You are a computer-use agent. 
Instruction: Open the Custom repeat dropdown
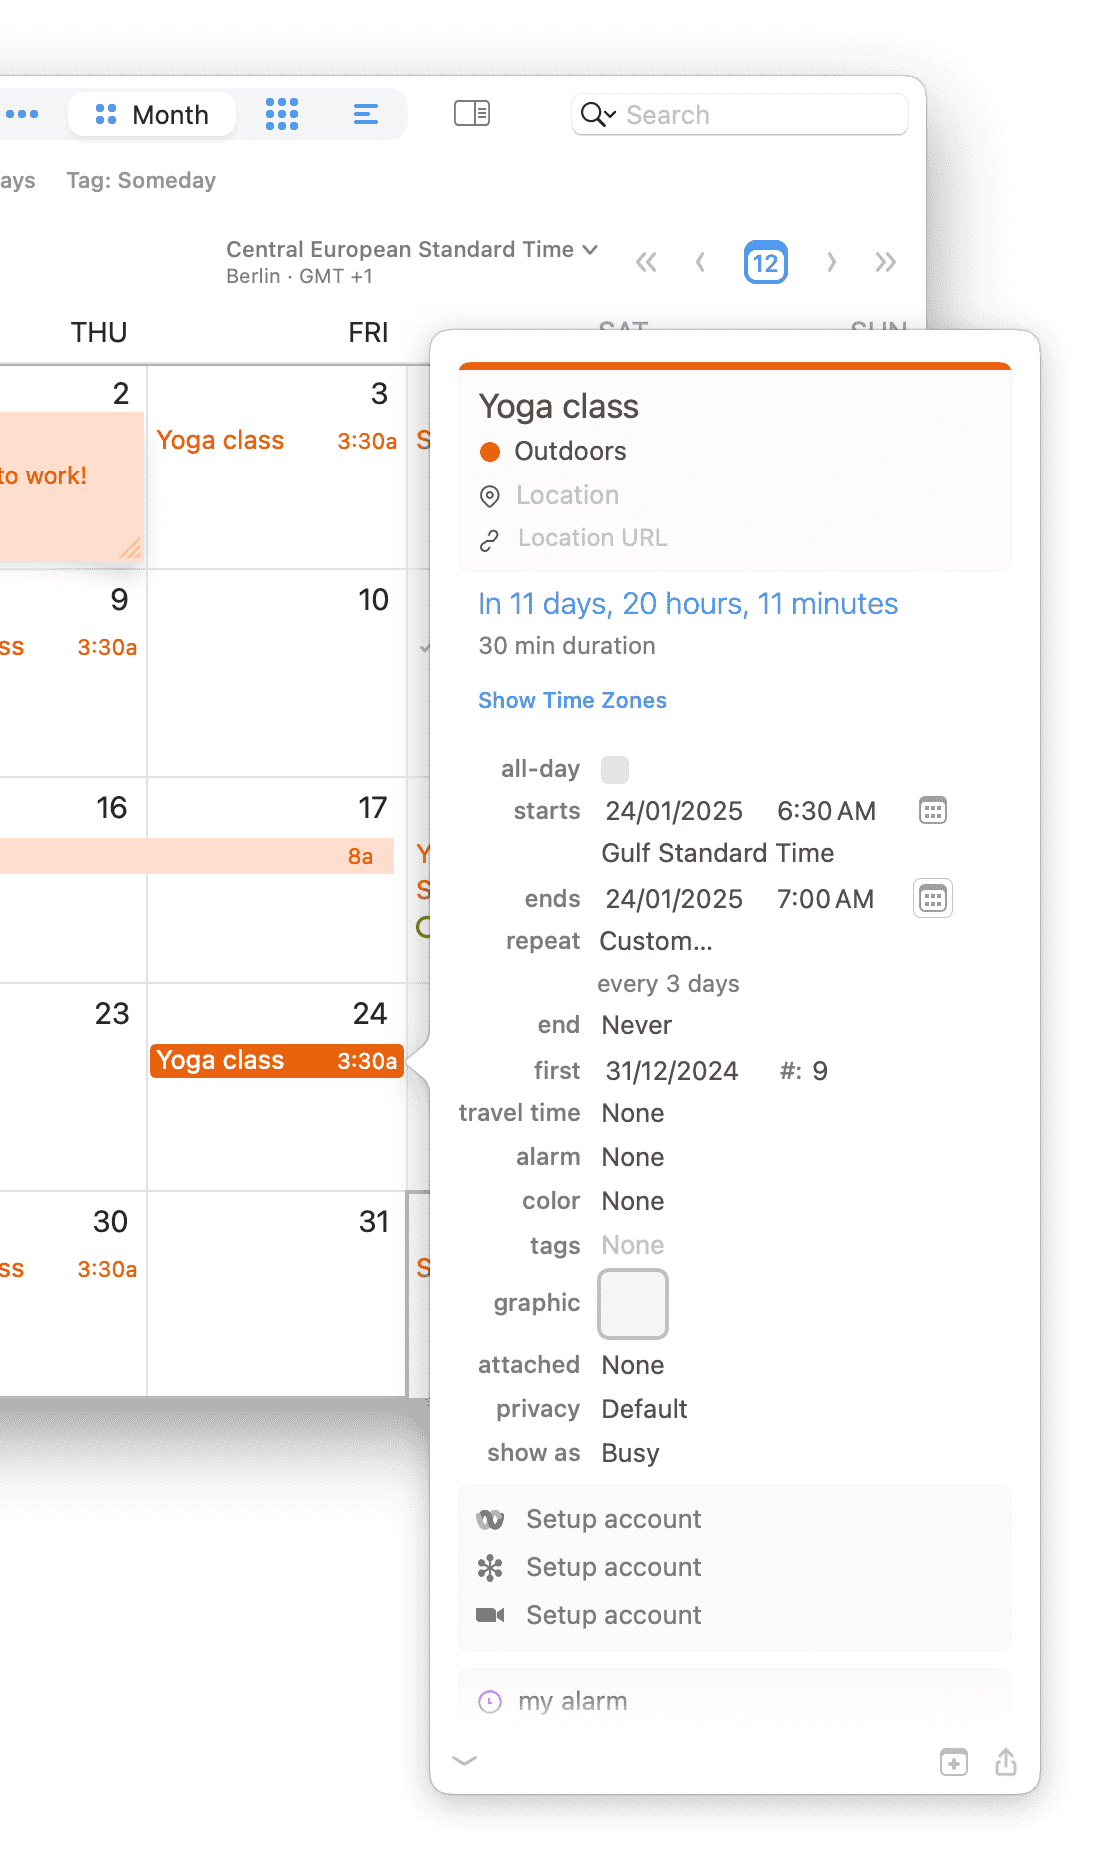pyautogui.click(x=656, y=940)
